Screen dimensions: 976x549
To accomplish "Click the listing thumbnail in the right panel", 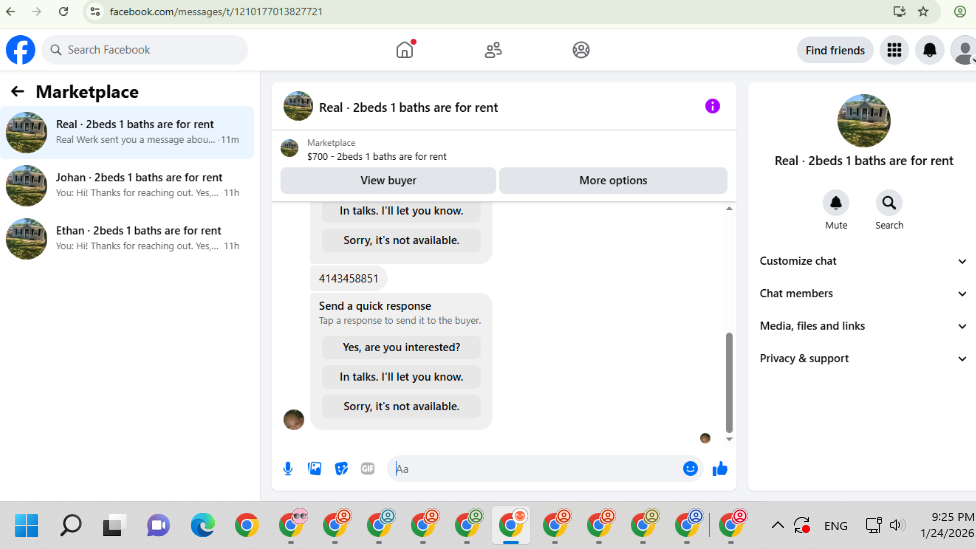I will (x=863, y=121).
